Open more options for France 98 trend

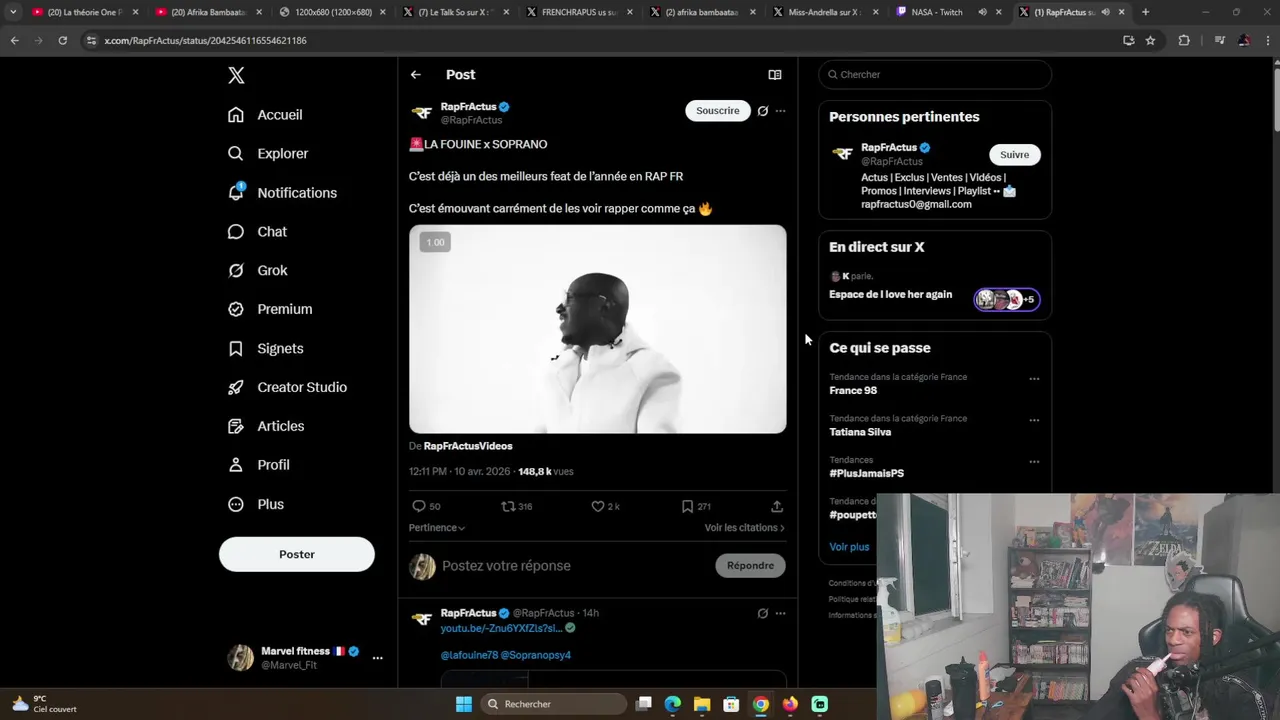(1034, 379)
